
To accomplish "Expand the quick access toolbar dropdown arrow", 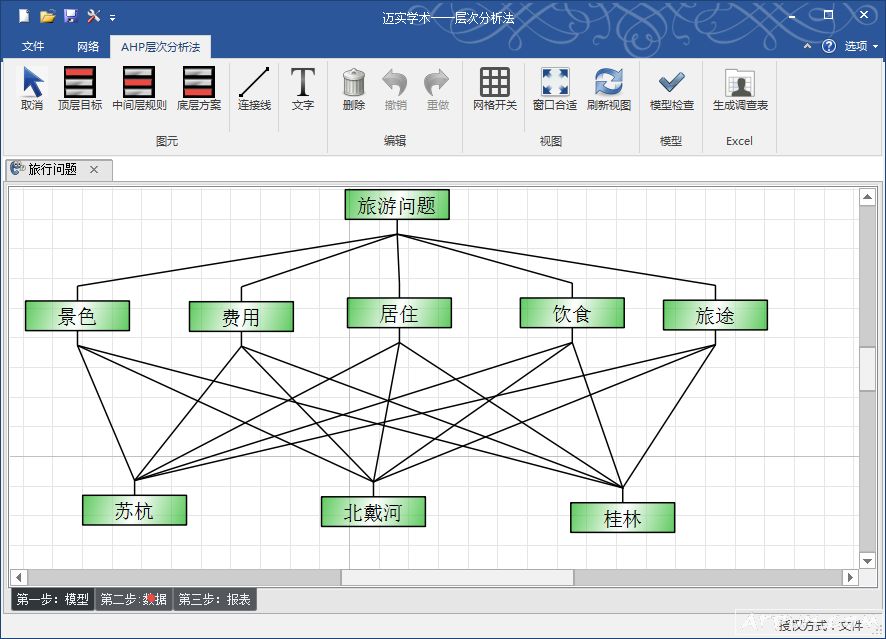I will (113, 17).
